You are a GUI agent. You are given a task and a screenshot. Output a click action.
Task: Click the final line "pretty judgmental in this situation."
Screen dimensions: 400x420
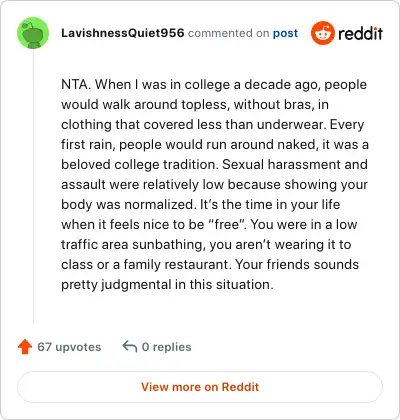(x=167, y=285)
